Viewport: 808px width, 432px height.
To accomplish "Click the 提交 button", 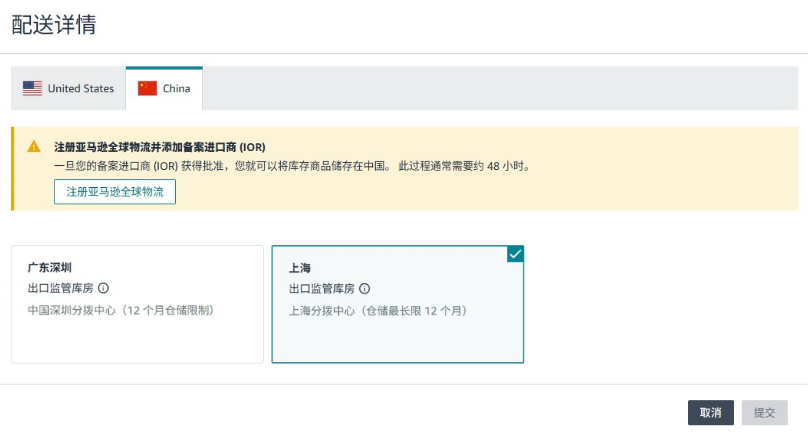I will point(765,412).
